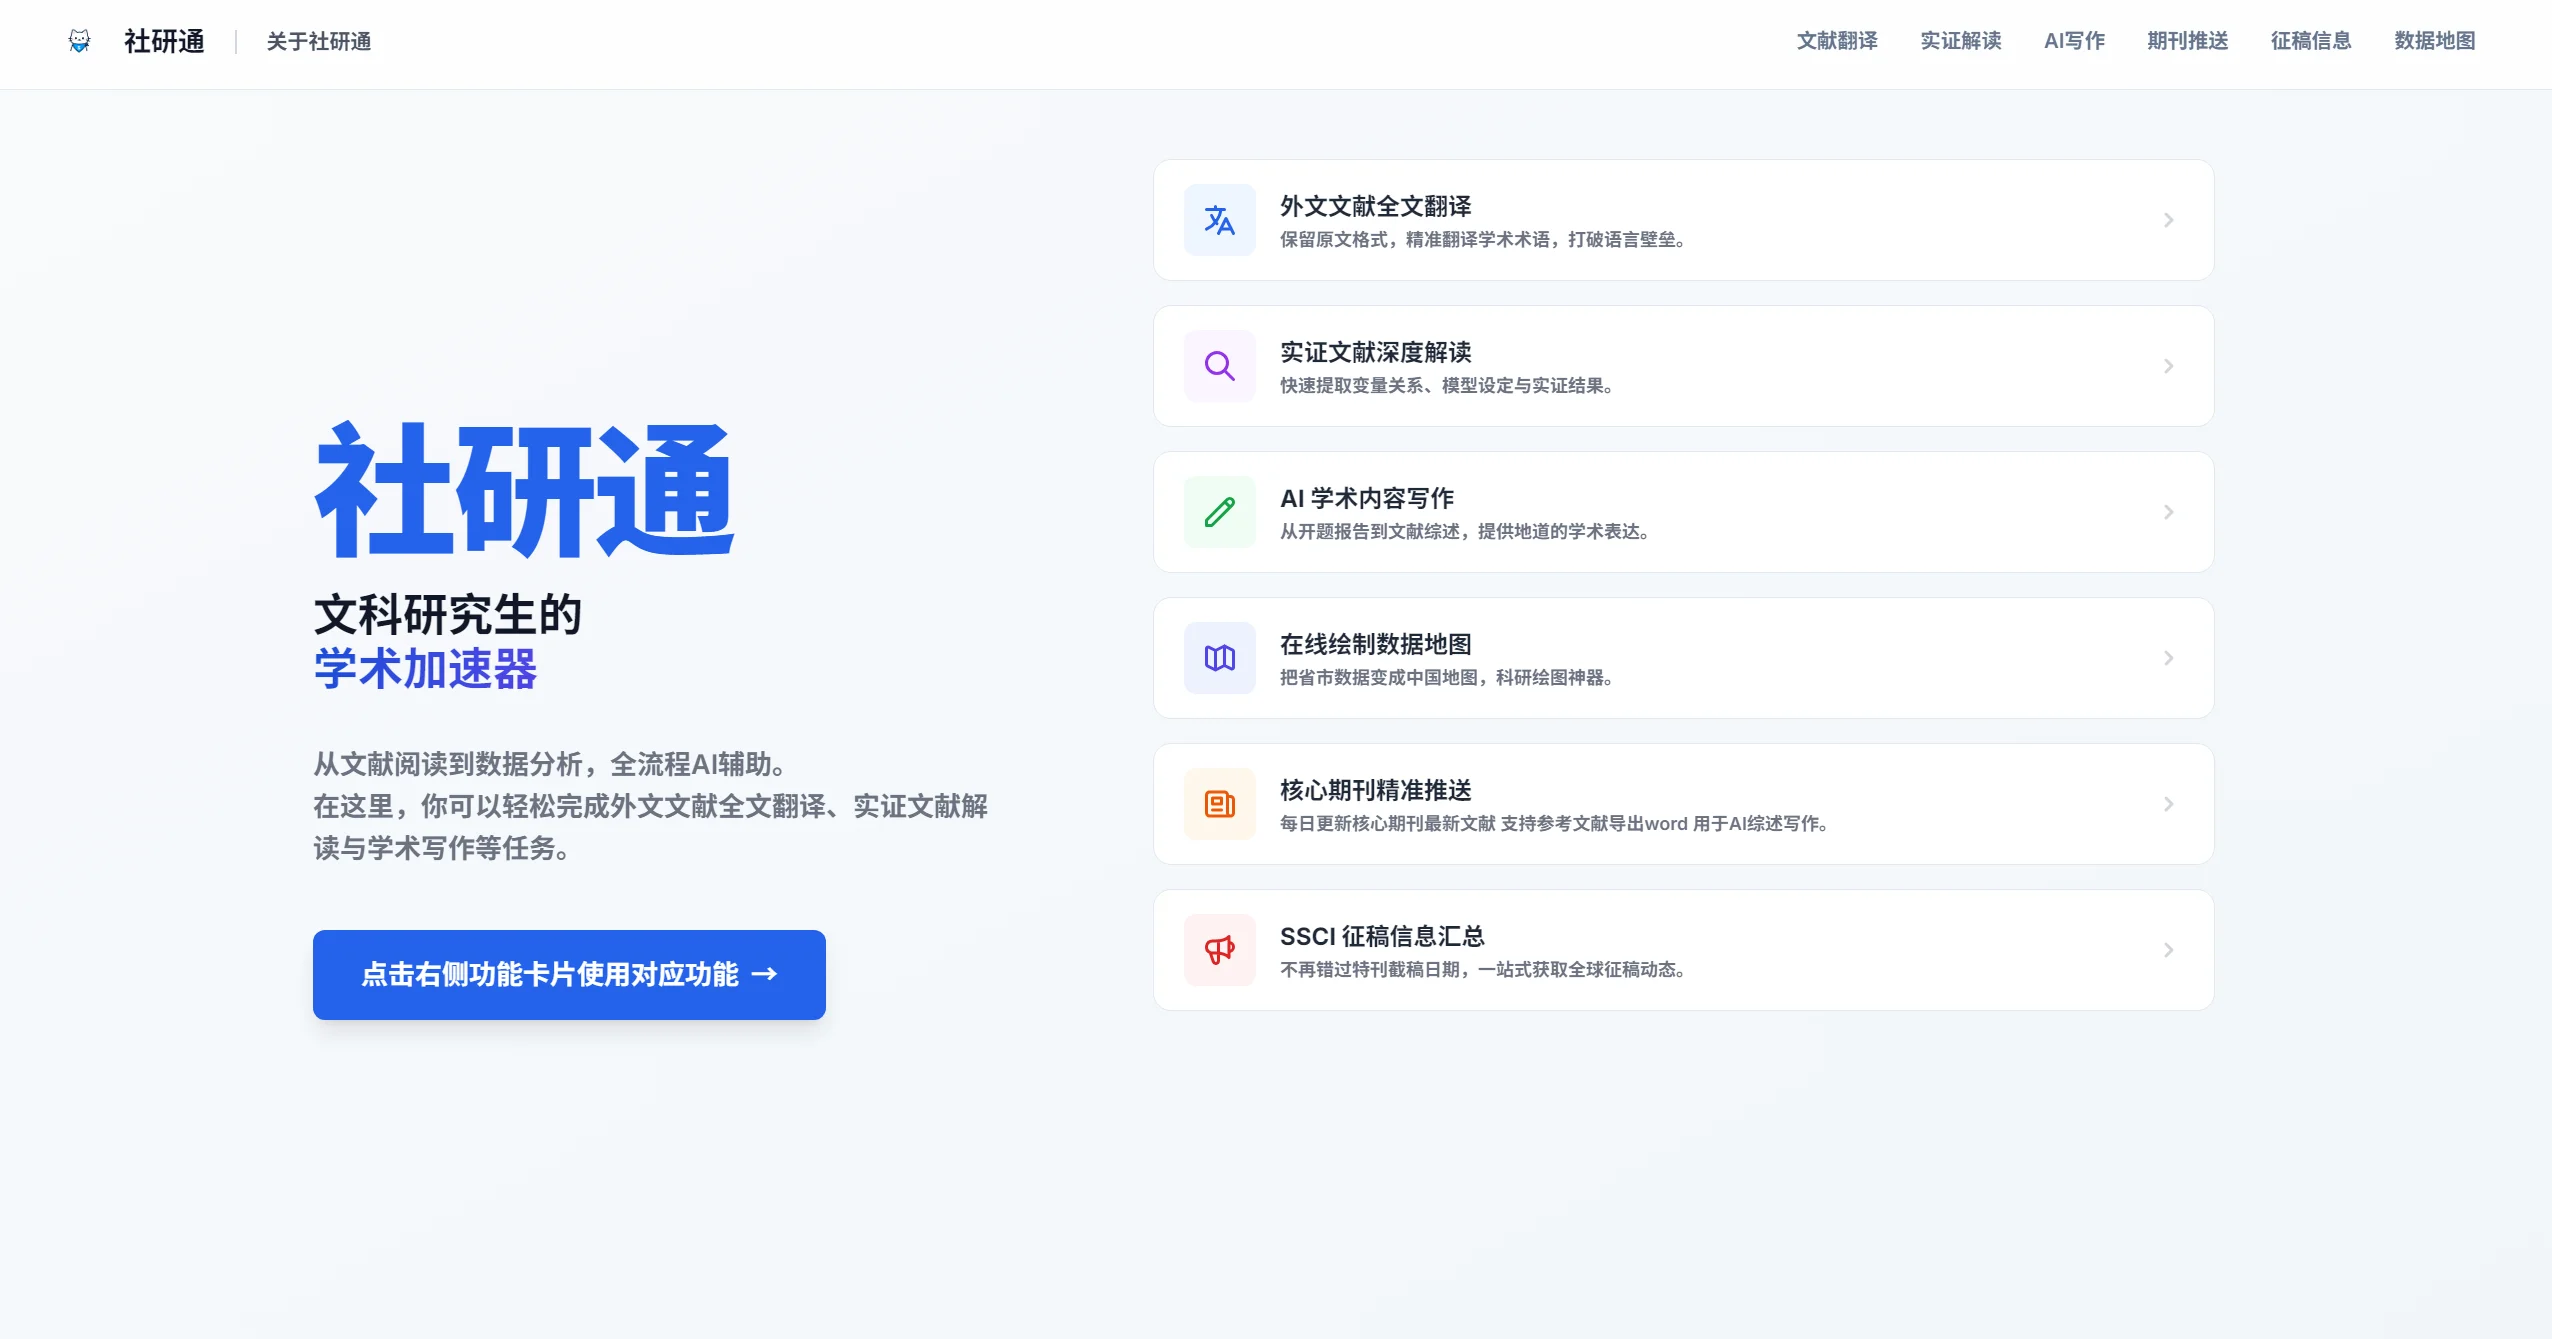
Task: Click the magnifier icon on 实证文献深度解读 card
Action: [x=1218, y=366]
